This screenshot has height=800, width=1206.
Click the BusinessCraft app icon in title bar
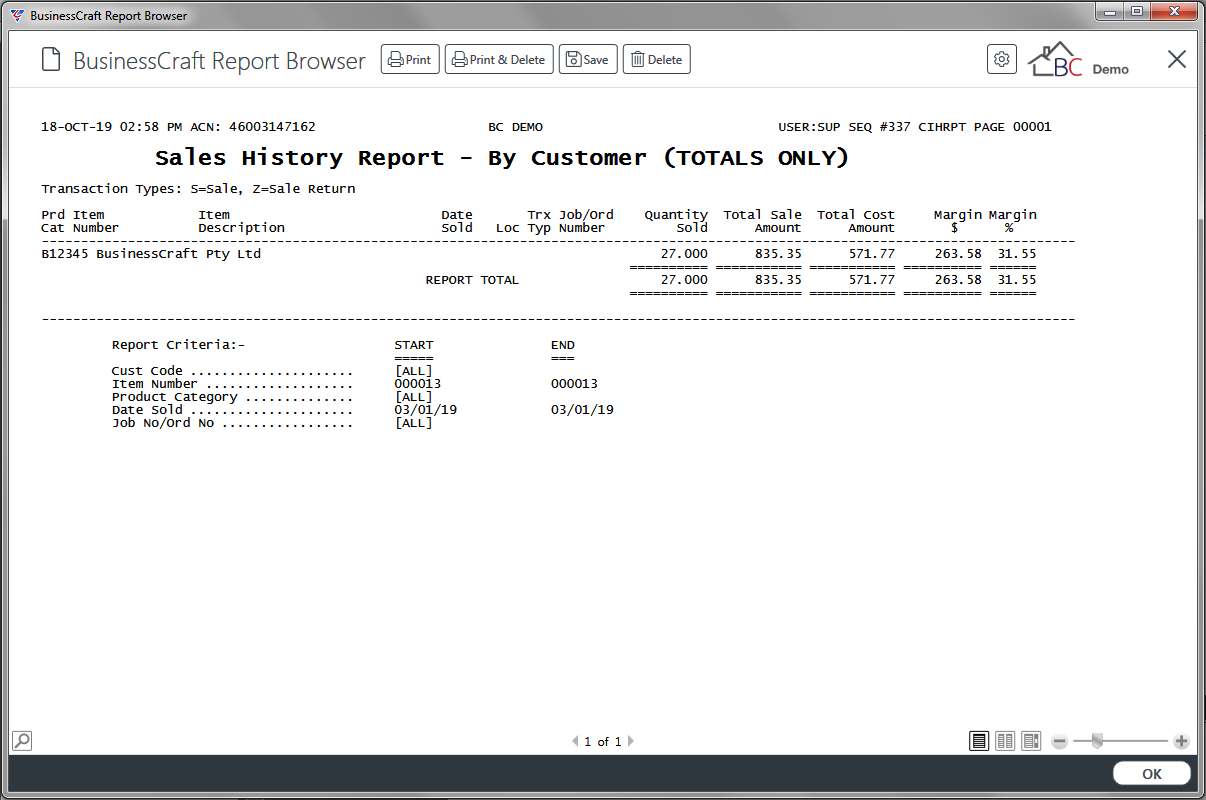[x=18, y=15]
